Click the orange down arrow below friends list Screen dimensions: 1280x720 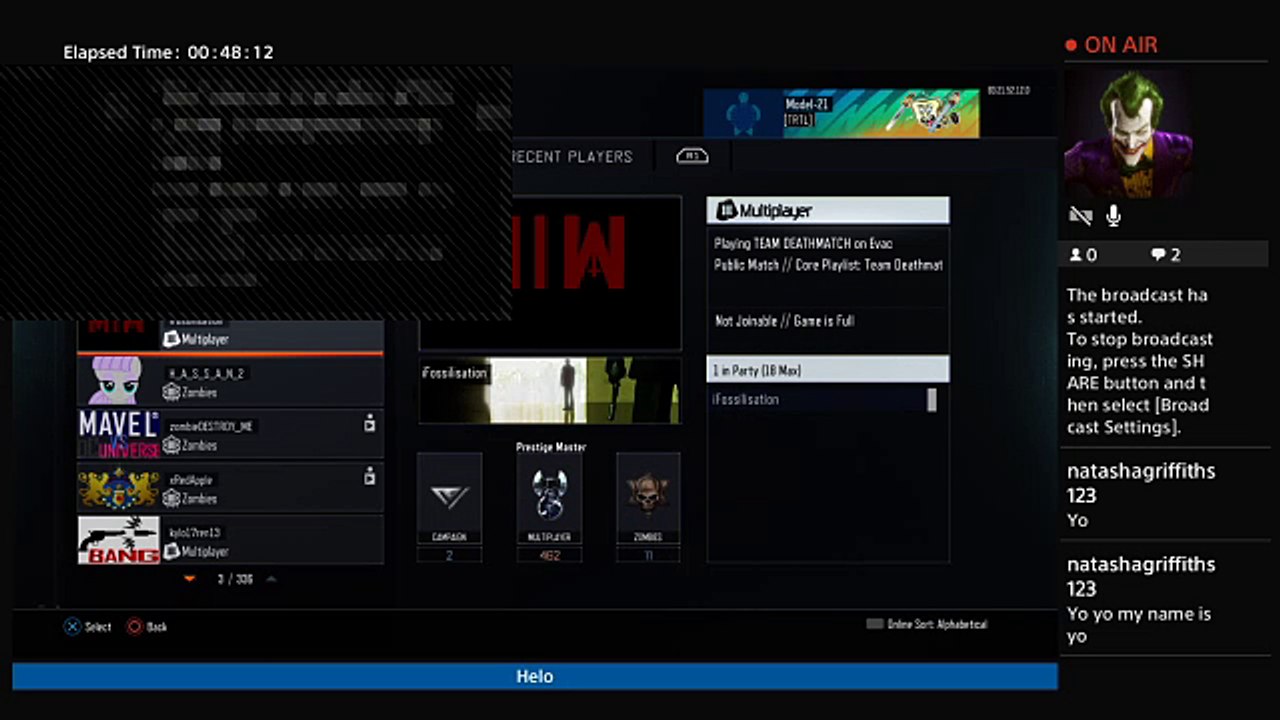(x=190, y=578)
